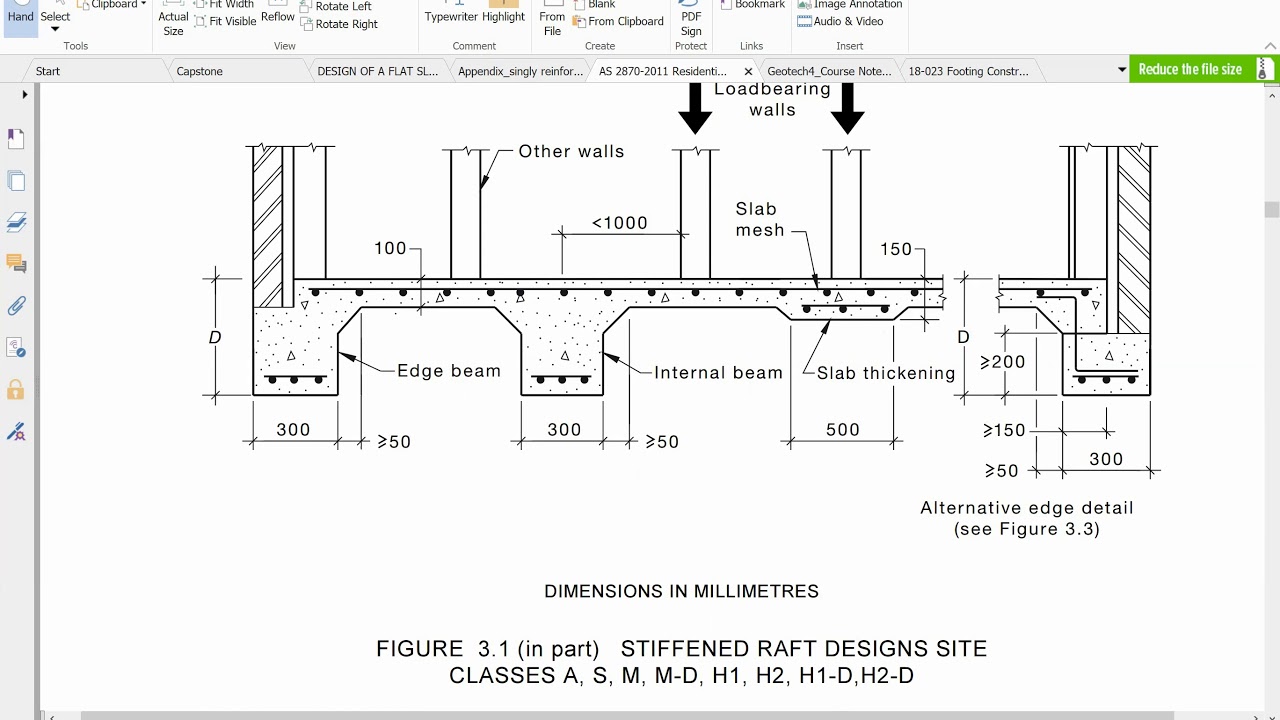Activate the Typewriter comment tool
Screen dimensions: 1280x720
click(451, 12)
